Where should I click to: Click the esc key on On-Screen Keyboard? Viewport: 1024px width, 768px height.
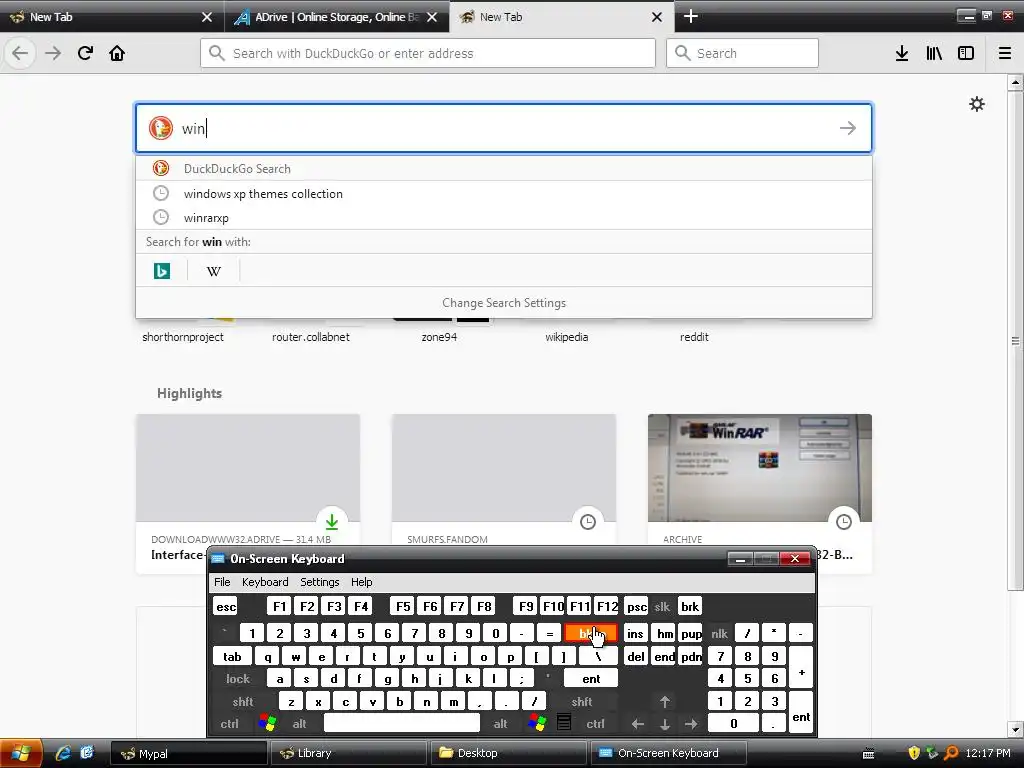[226, 606]
